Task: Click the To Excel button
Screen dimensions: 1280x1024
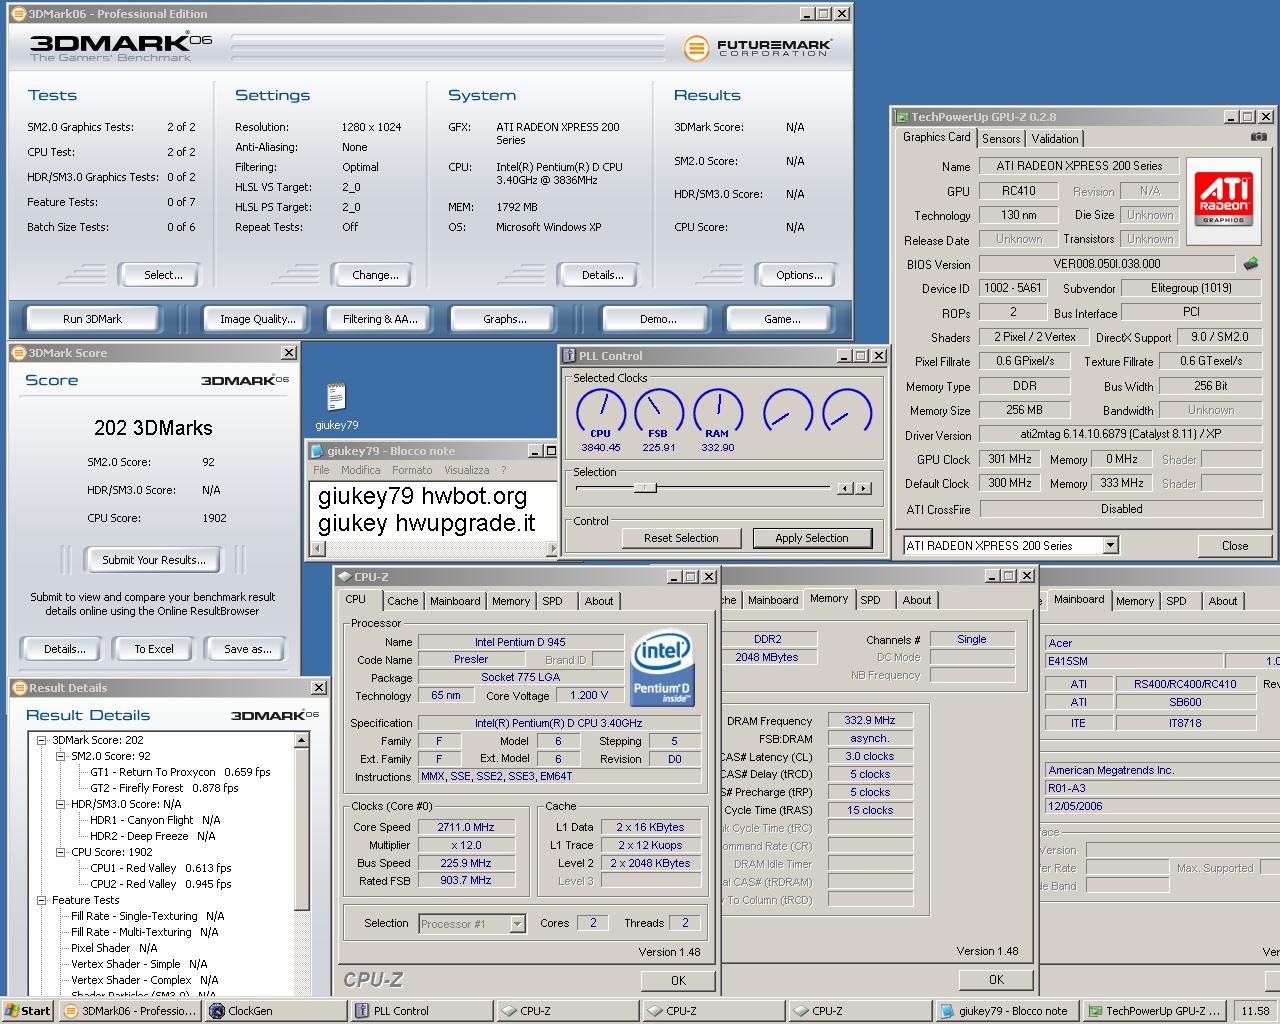Action: 154,649
